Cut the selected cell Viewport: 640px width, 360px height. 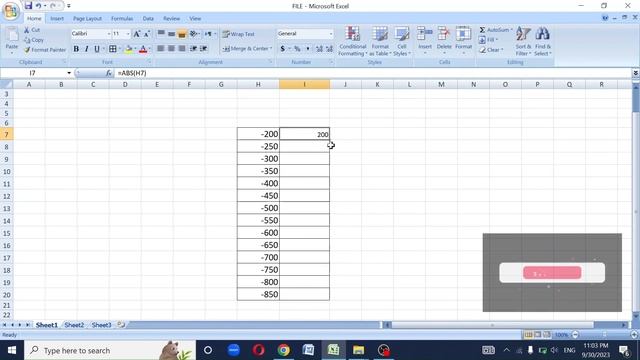[x=32, y=30]
